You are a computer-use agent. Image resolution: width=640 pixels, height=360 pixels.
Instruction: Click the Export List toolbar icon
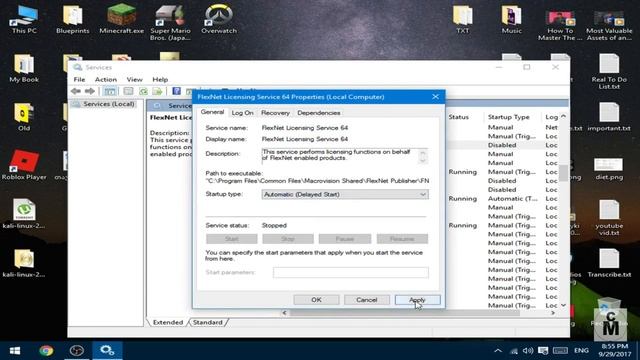pos(158,91)
